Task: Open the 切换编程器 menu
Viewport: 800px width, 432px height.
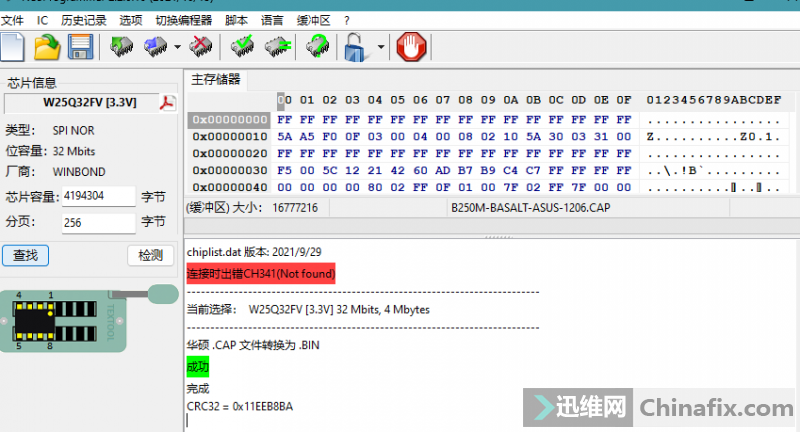Action: 184,20
